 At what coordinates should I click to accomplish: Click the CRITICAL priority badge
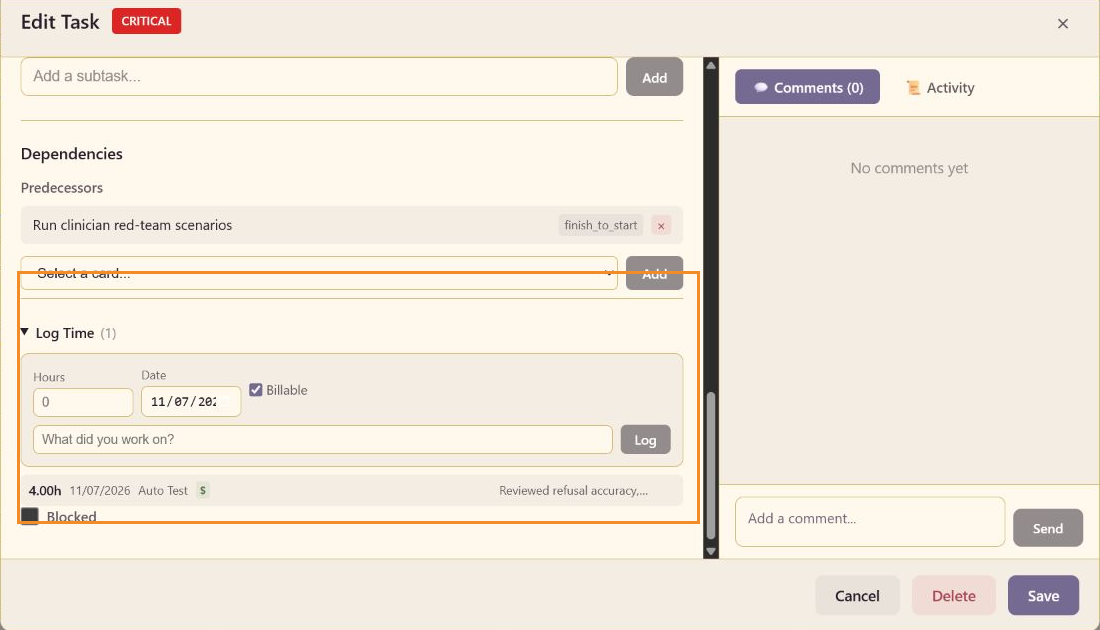pyautogui.click(x=147, y=21)
